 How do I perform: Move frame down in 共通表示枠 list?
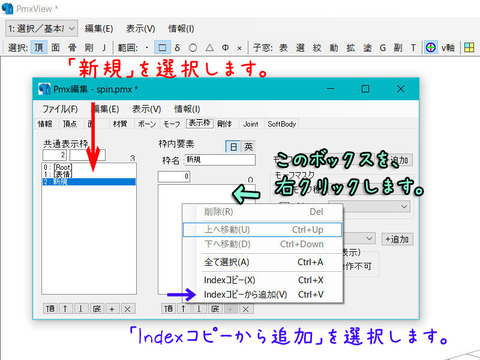[x=80, y=309]
